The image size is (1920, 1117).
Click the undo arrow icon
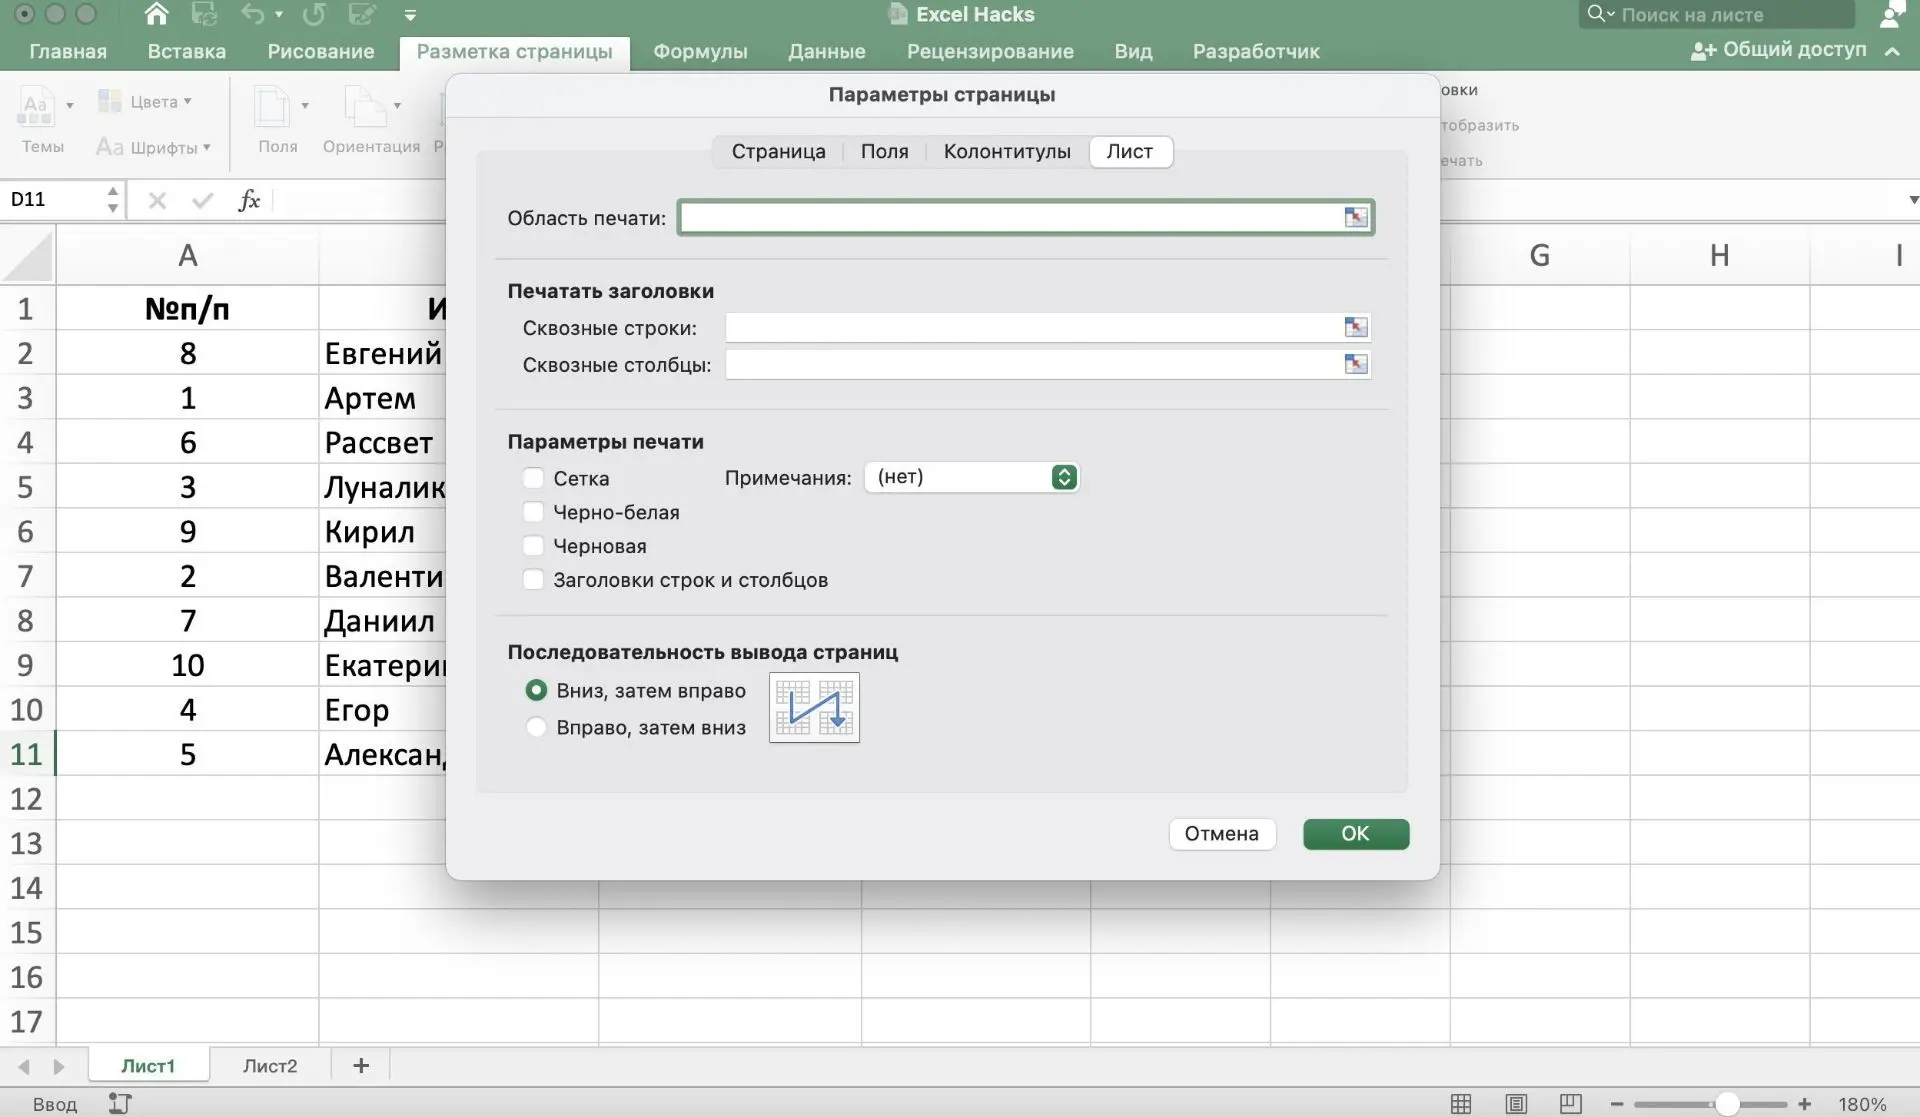(x=252, y=14)
